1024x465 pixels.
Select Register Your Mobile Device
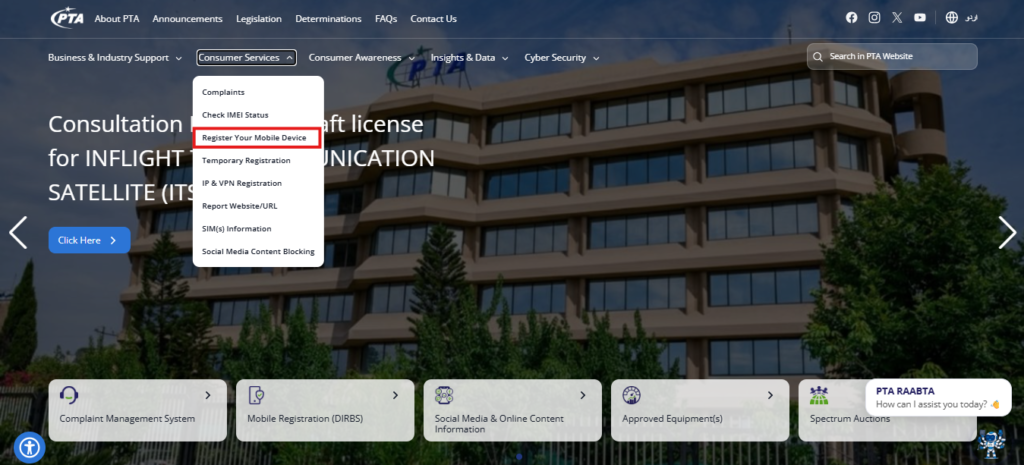click(x=258, y=138)
